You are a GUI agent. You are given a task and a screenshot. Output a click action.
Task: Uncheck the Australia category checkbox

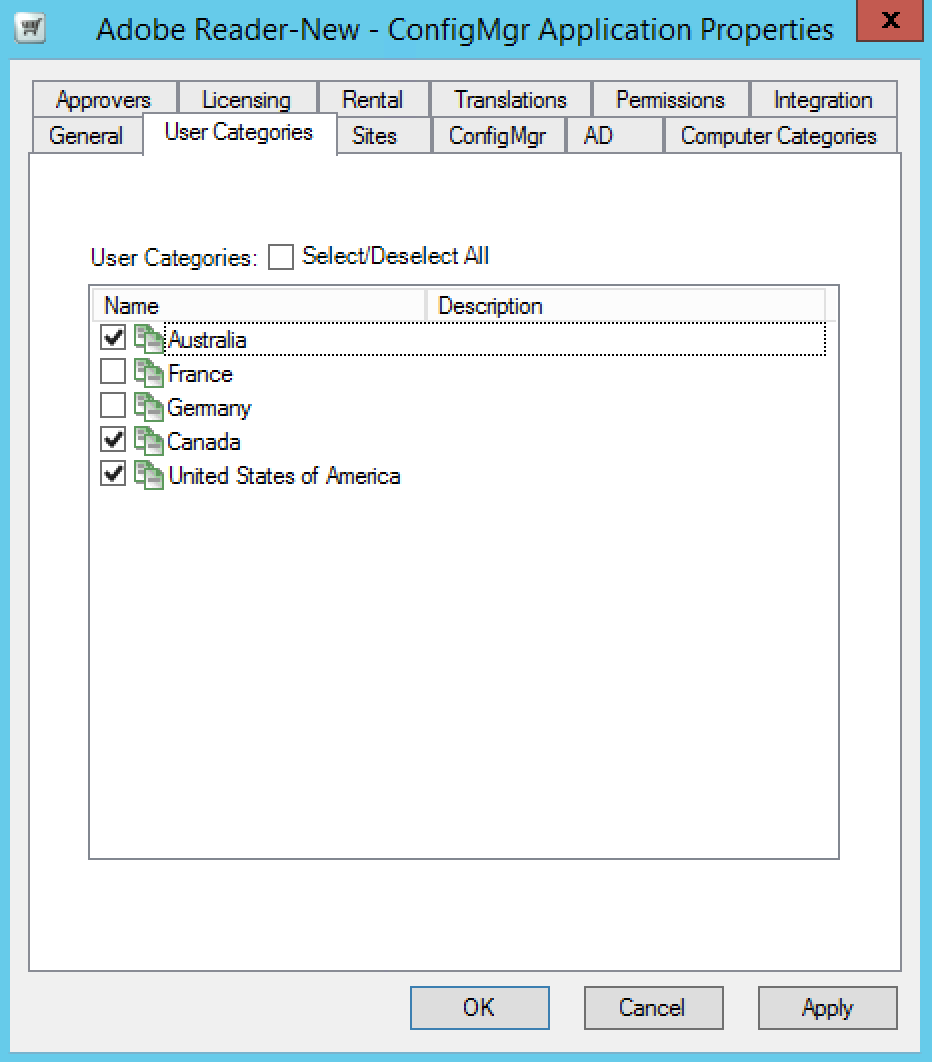coord(113,340)
